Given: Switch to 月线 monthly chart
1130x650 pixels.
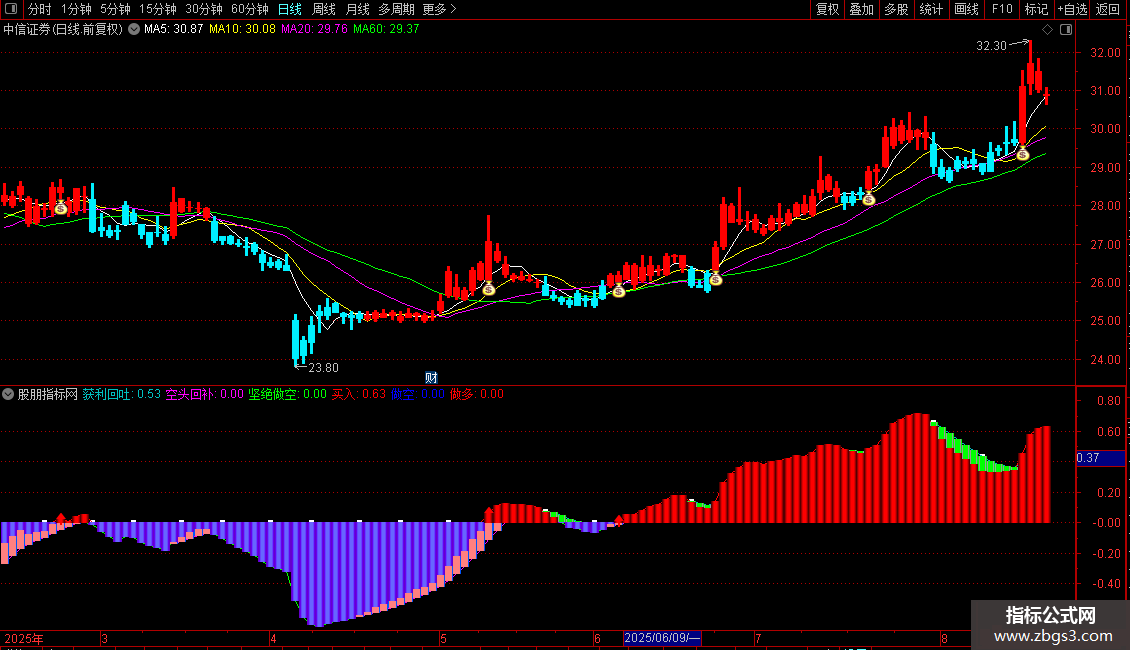Looking at the screenshot, I should coord(357,9).
